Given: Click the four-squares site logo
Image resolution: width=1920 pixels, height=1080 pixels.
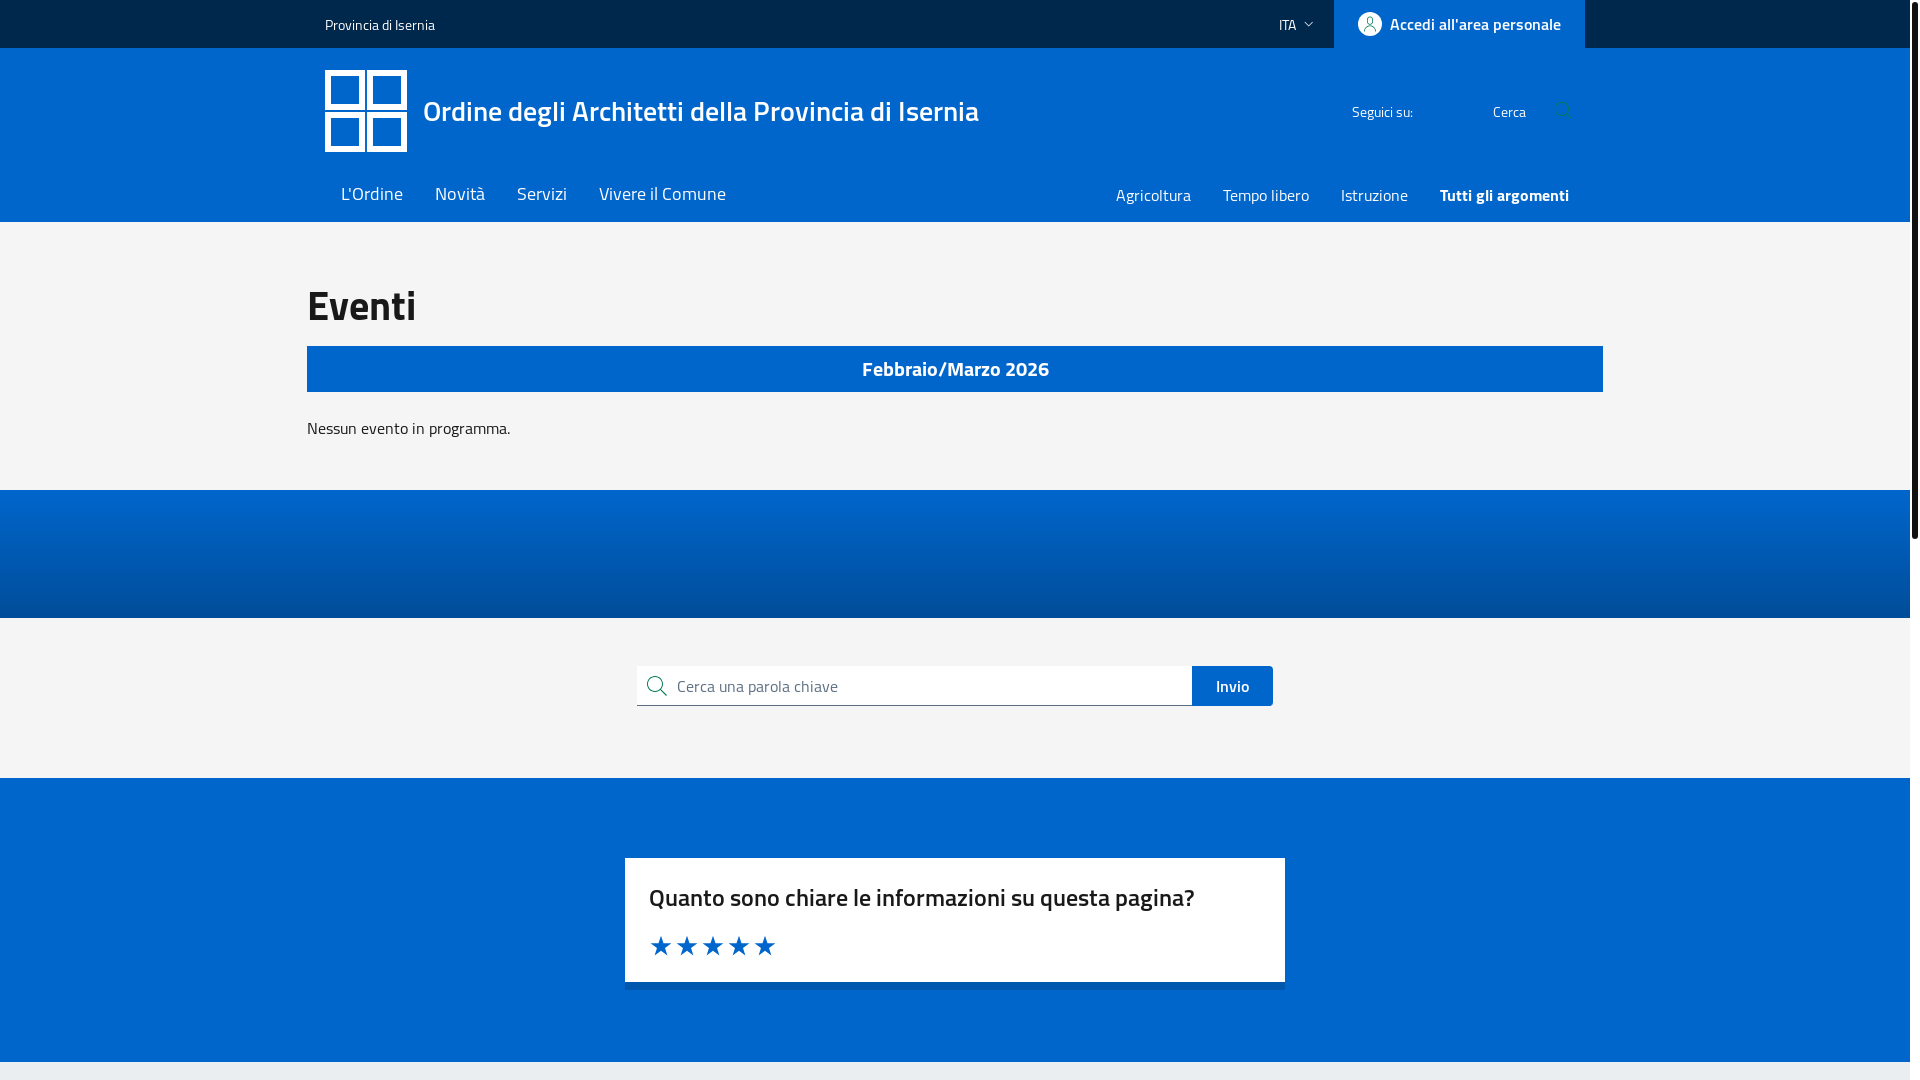Looking at the screenshot, I should pyautogui.click(x=365, y=111).
